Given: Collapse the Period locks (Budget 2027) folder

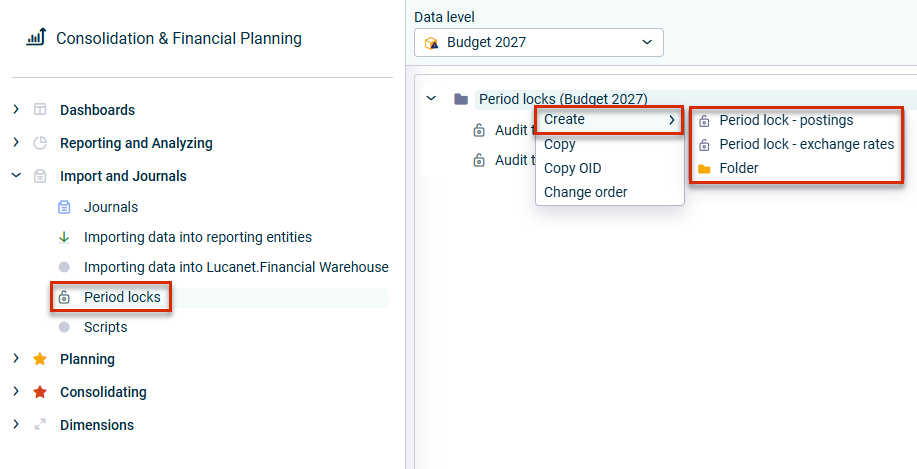Looking at the screenshot, I should [431, 99].
